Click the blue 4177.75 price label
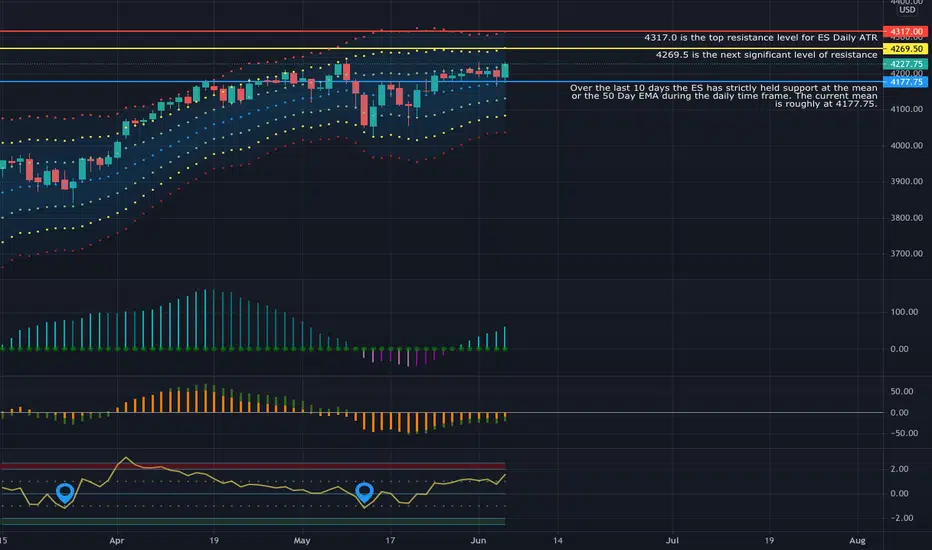The image size is (932, 550). tap(905, 82)
